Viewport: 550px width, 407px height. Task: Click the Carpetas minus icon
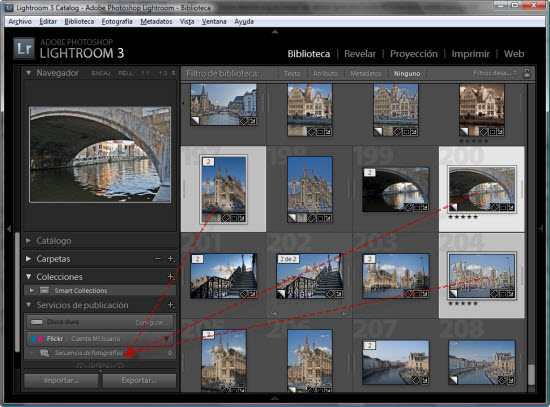(x=158, y=259)
